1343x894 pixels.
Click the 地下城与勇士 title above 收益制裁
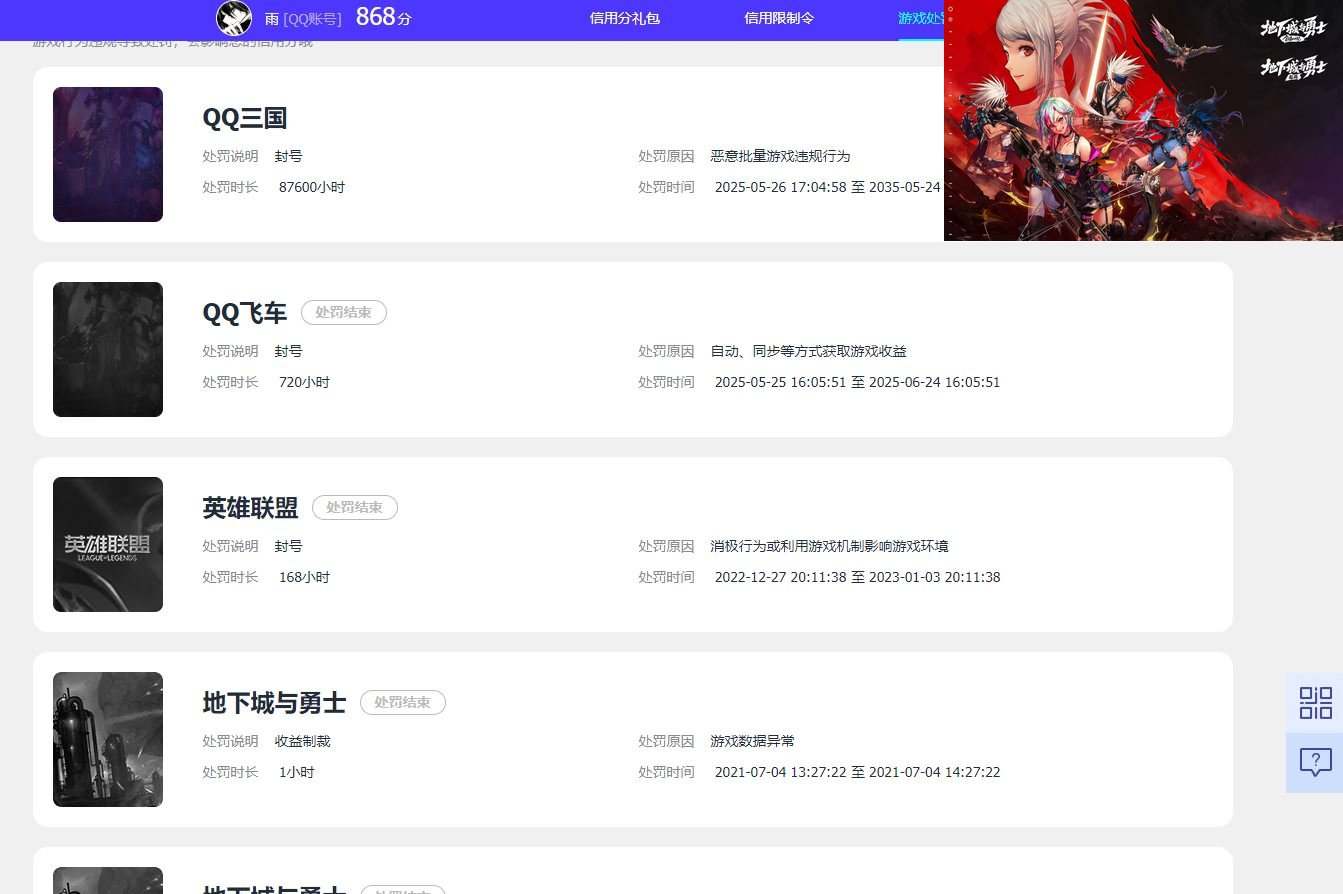274,703
